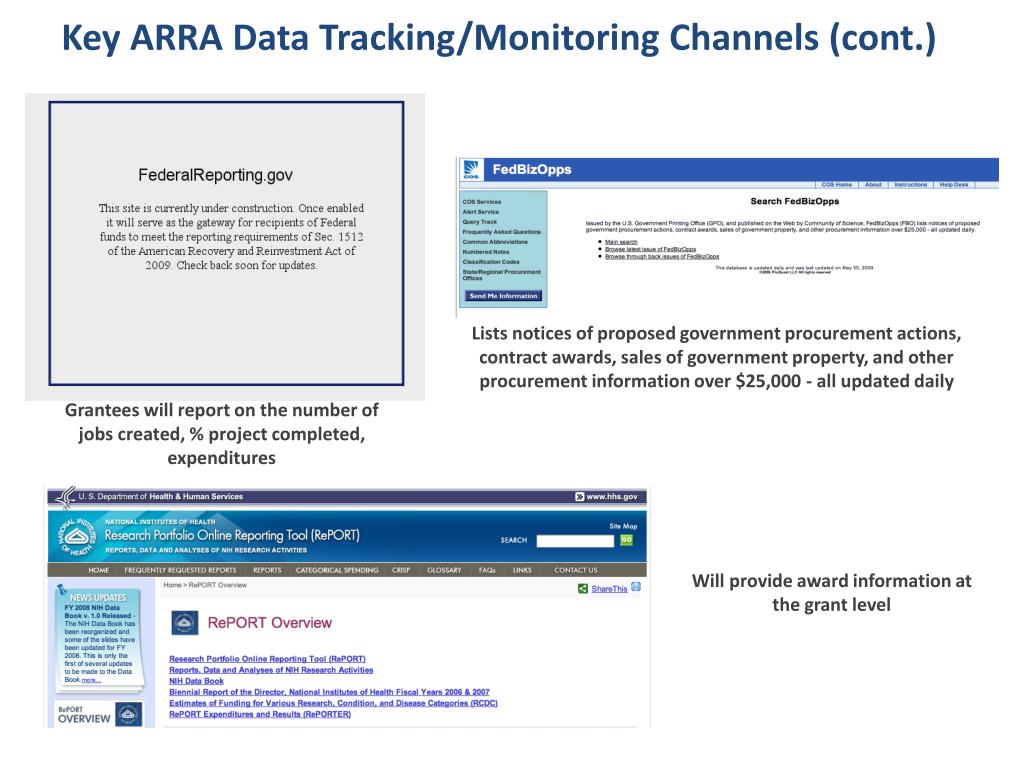
Task: Open the HOME nav item in RePORT
Action: pyautogui.click(x=99, y=570)
